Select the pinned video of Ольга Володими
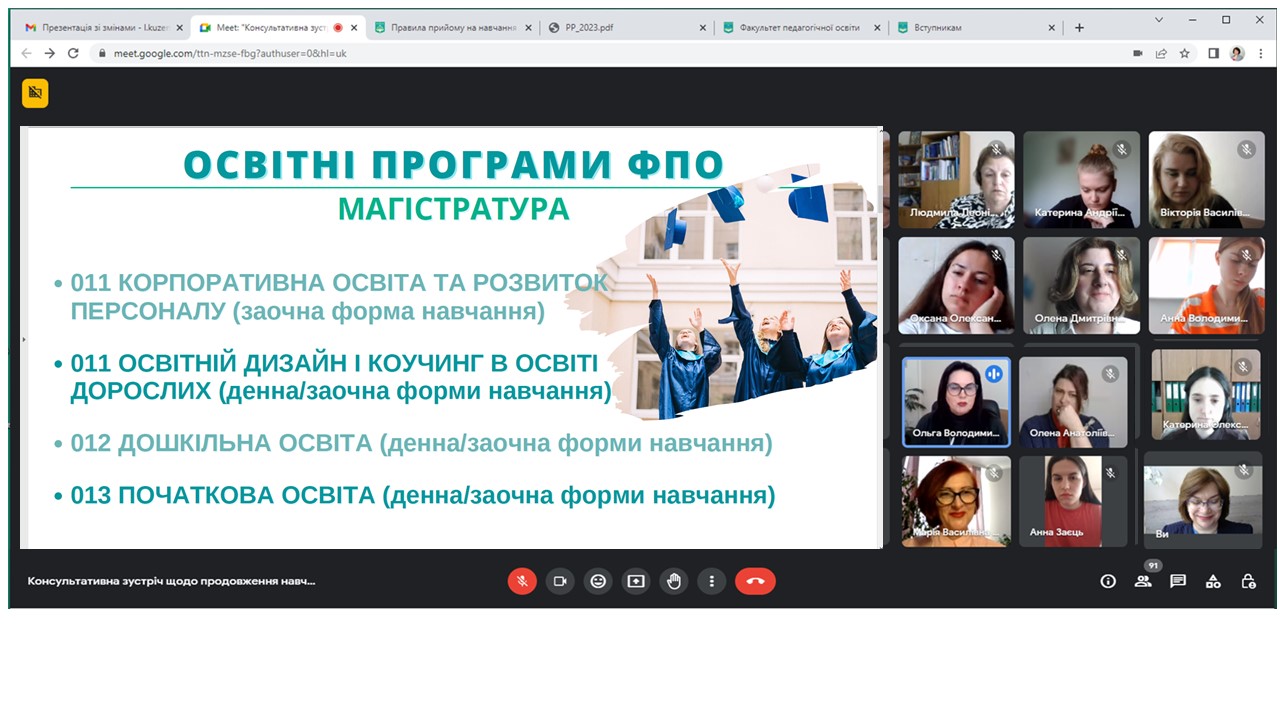Image resolution: width=1280 pixels, height=720 pixels. point(955,398)
